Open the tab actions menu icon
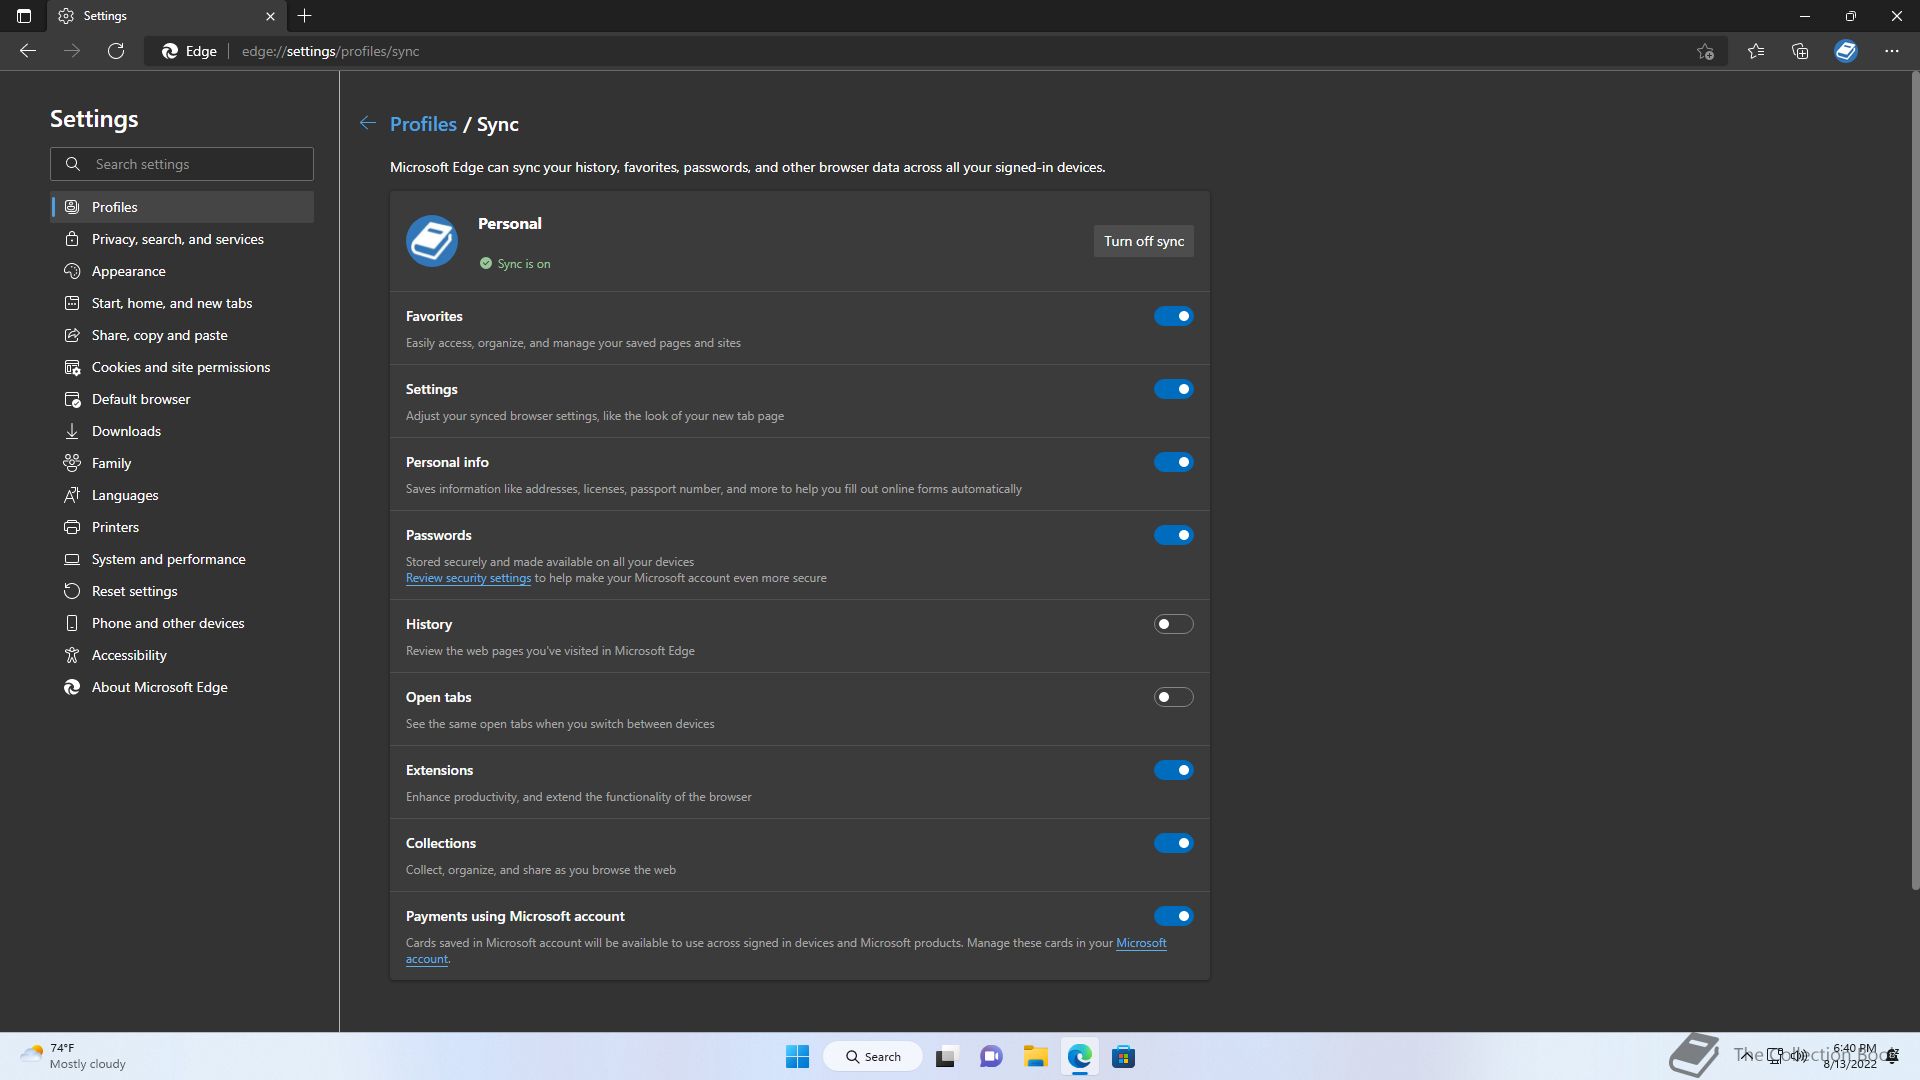The width and height of the screenshot is (1920, 1080). point(24,16)
